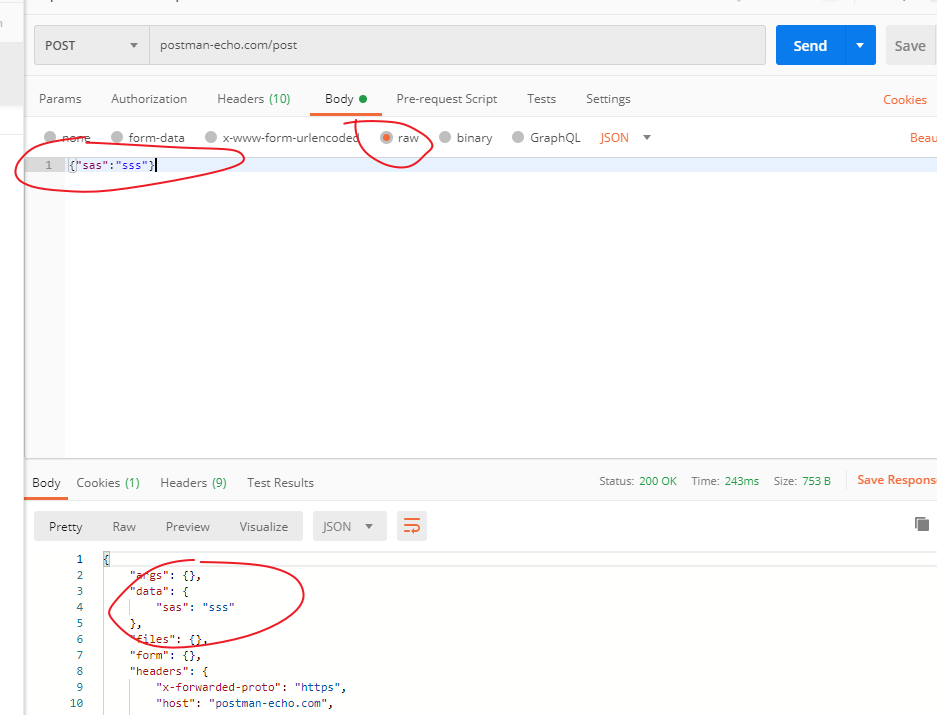
Task: Click the "x-forwarded-proto" response line
Action: click(x=251, y=687)
